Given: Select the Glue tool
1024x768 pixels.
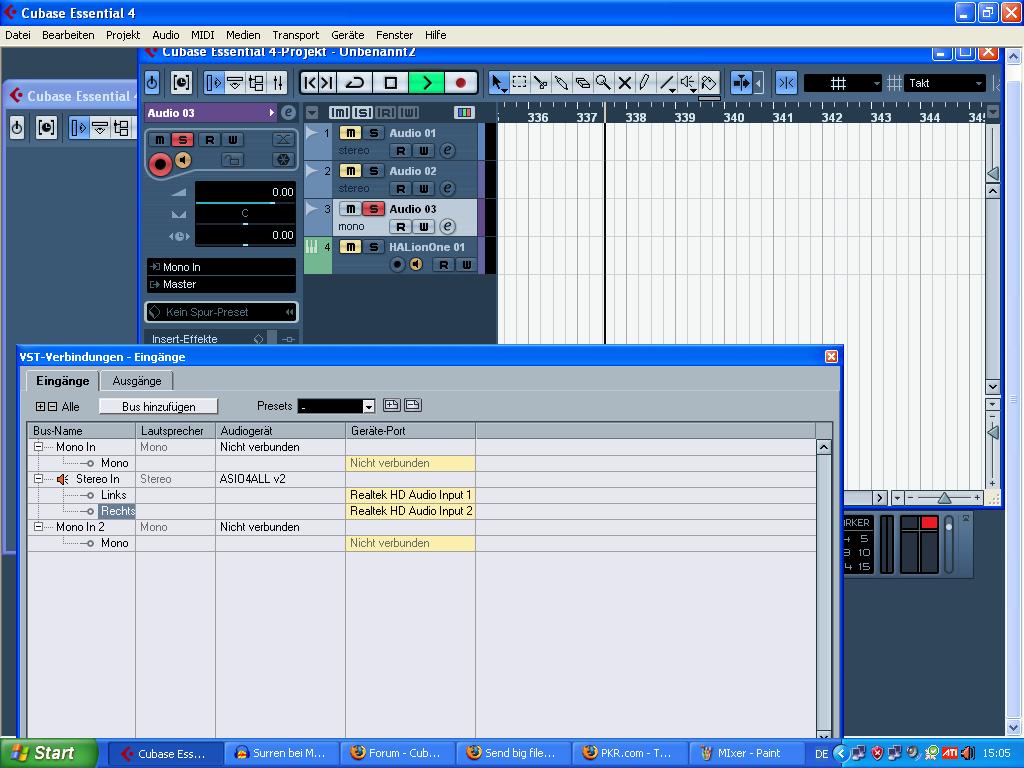Looking at the screenshot, I should coord(561,83).
